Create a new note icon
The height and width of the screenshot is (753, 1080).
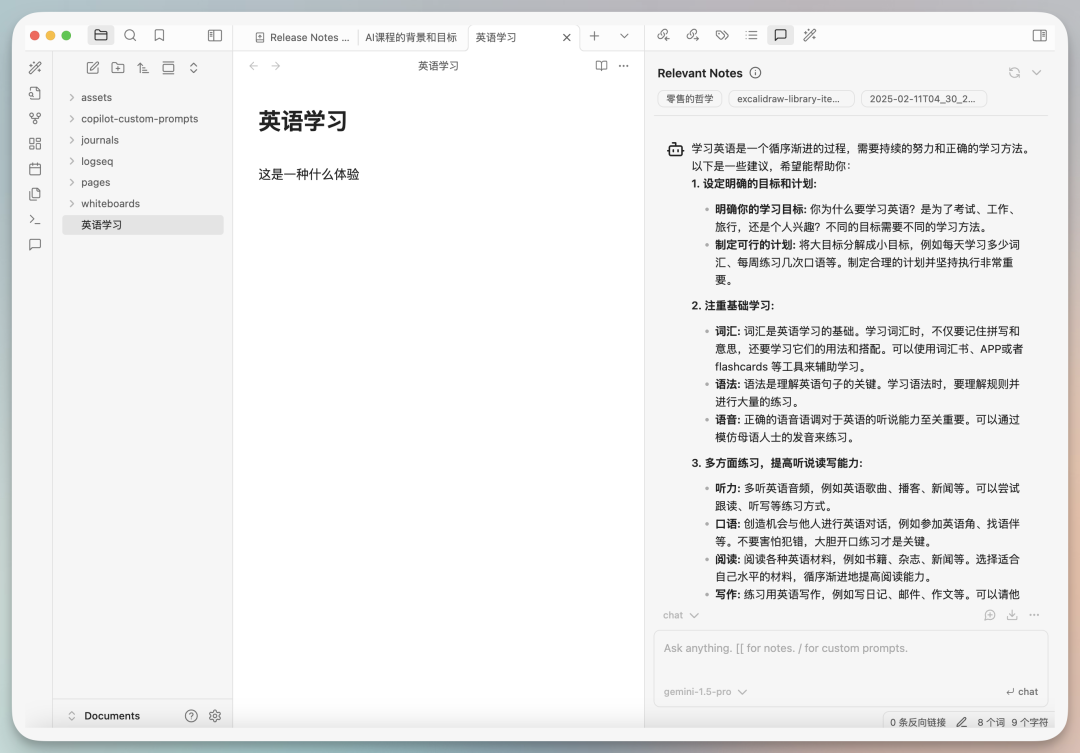tap(92, 68)
